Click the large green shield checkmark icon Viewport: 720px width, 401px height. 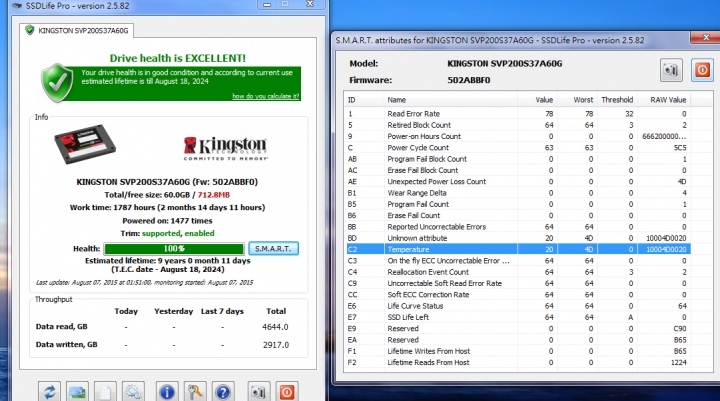(57, 83)
